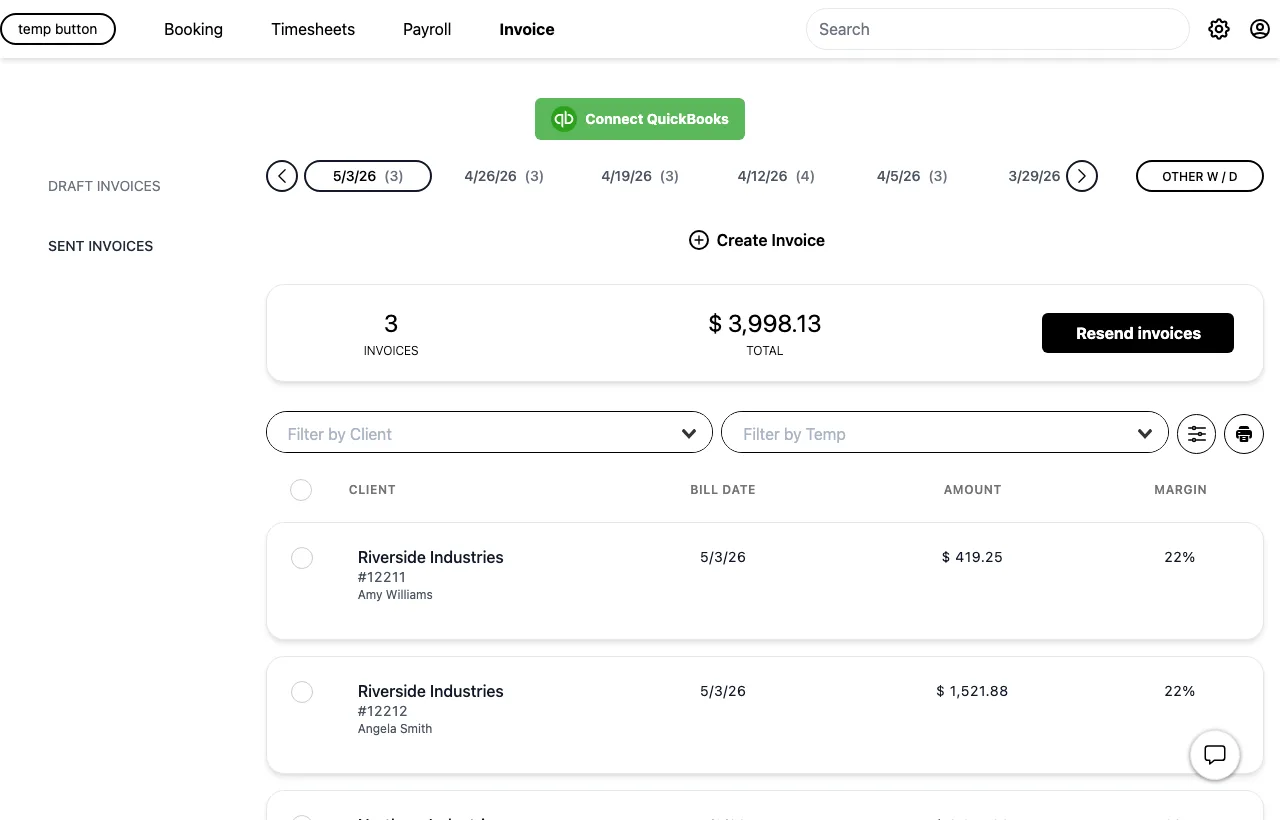Click Resend invoices button
The height and width of the screenshot is (820, 1280).
point(1138,333)
